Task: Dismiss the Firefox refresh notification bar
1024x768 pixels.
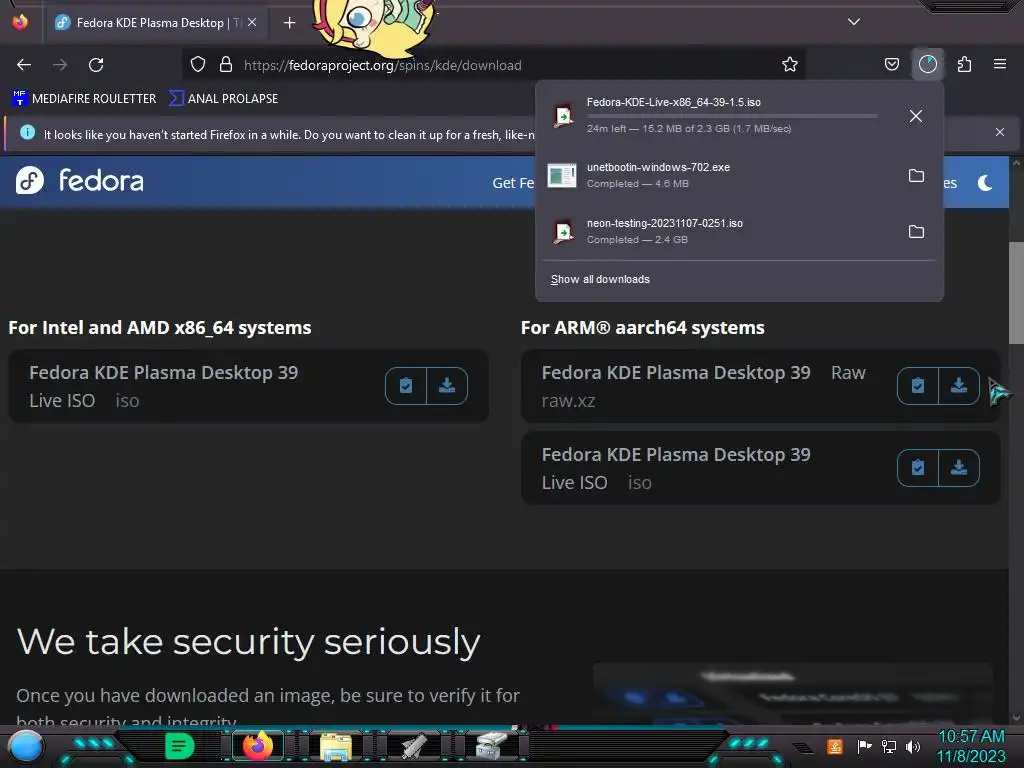Action: 999,133
